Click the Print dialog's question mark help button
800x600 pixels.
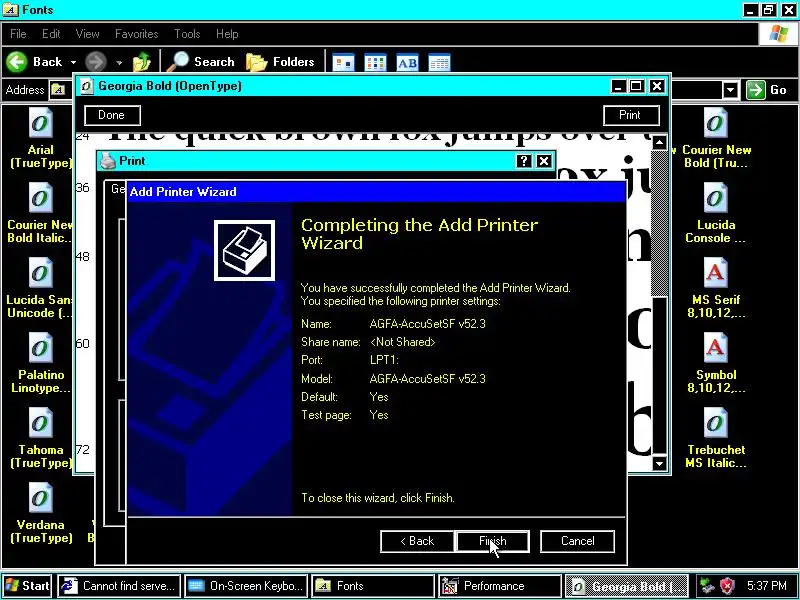click(x=523, y=161)
